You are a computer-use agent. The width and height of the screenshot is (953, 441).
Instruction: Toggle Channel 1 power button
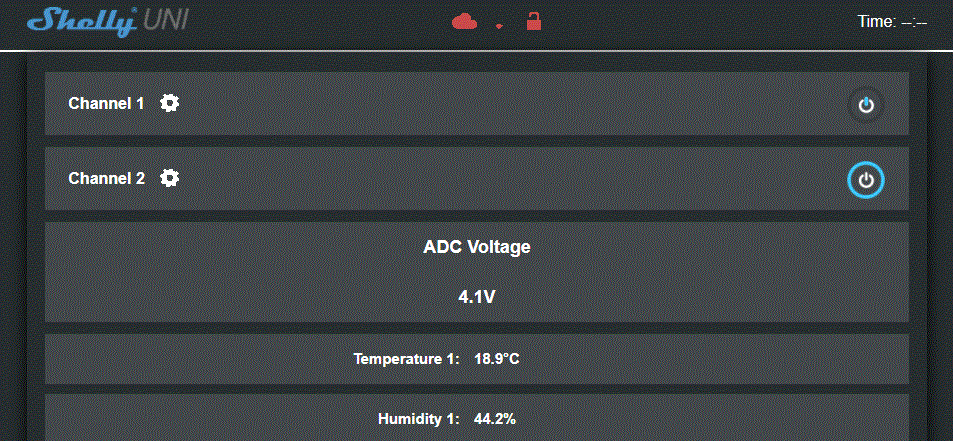tap(866, 104)
